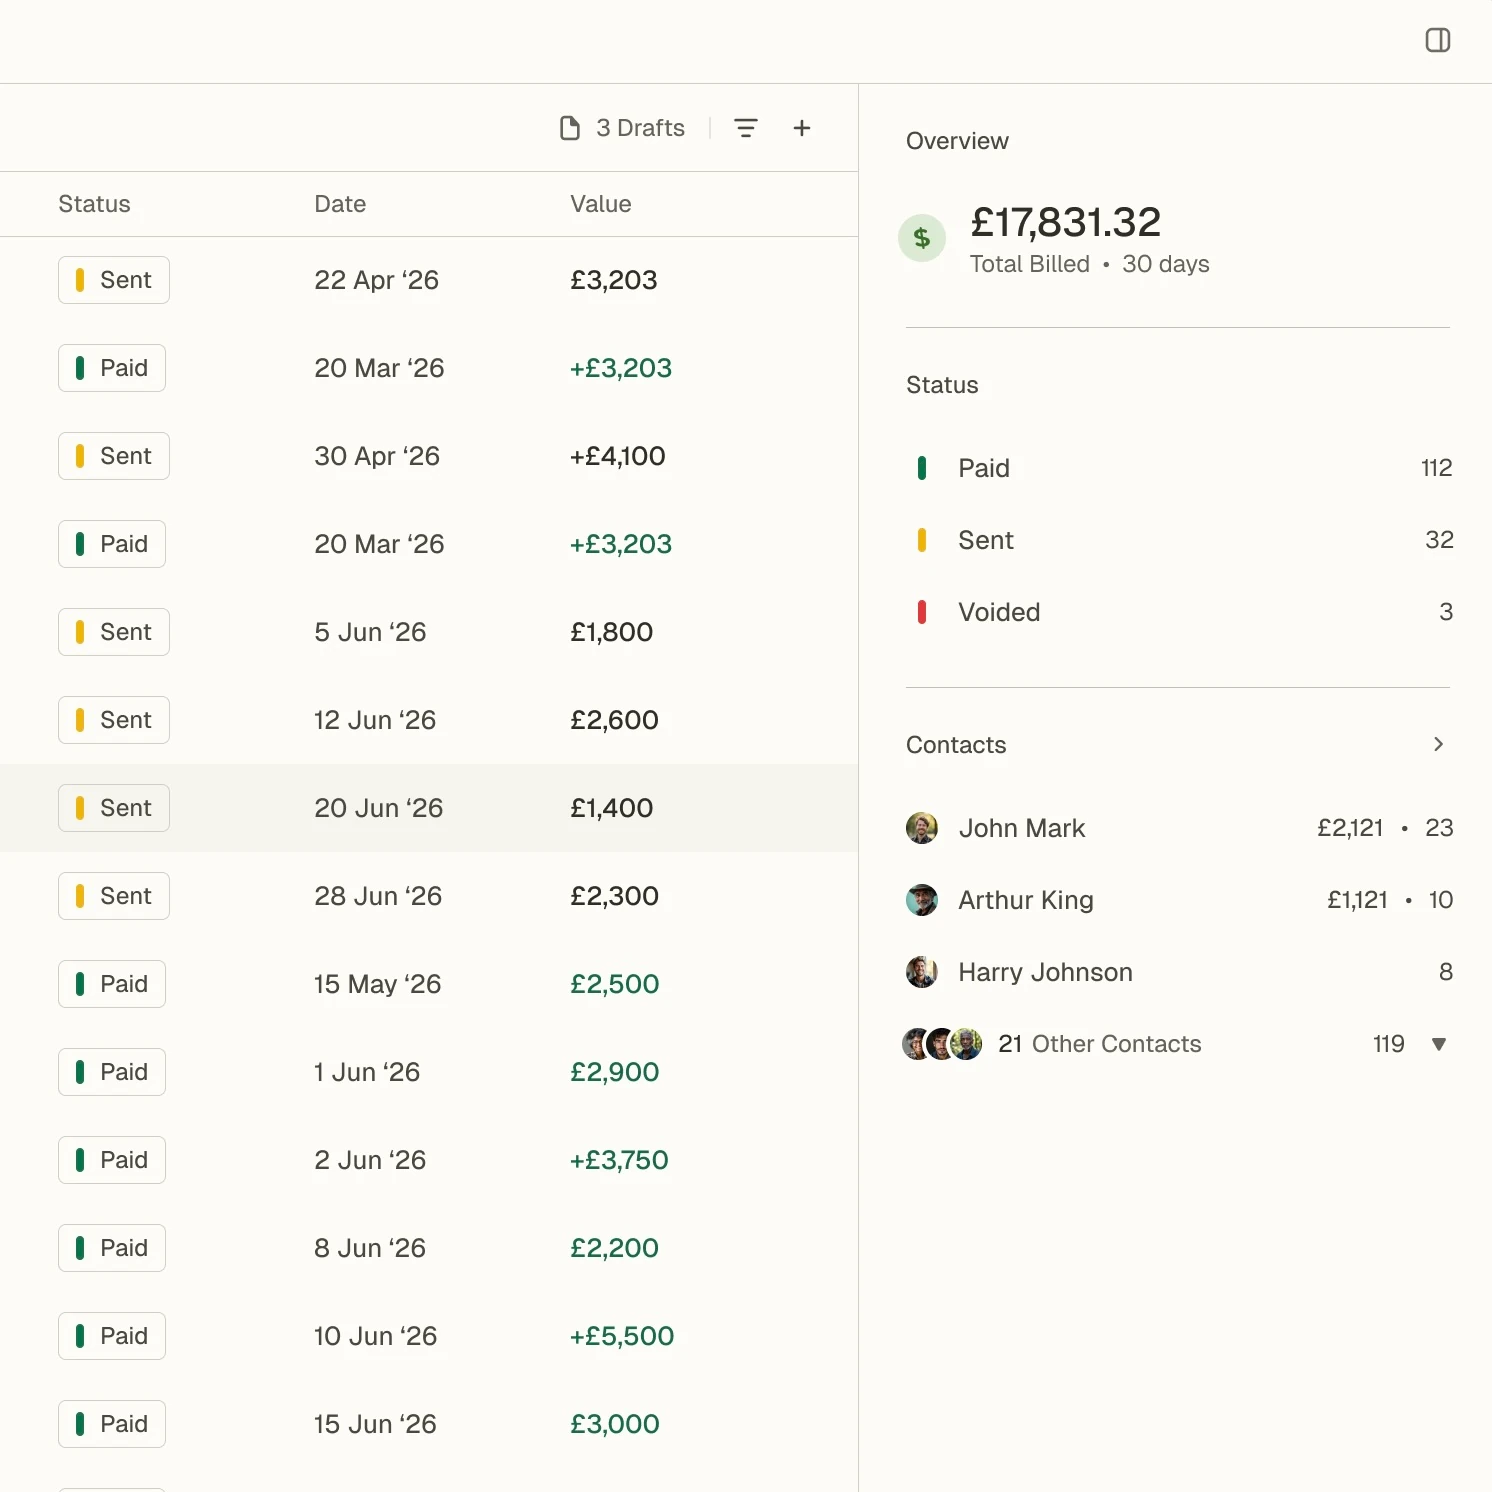Click the +£4,100 value
Viewport: 1492px width, 1492px height.
pos(618,456)
